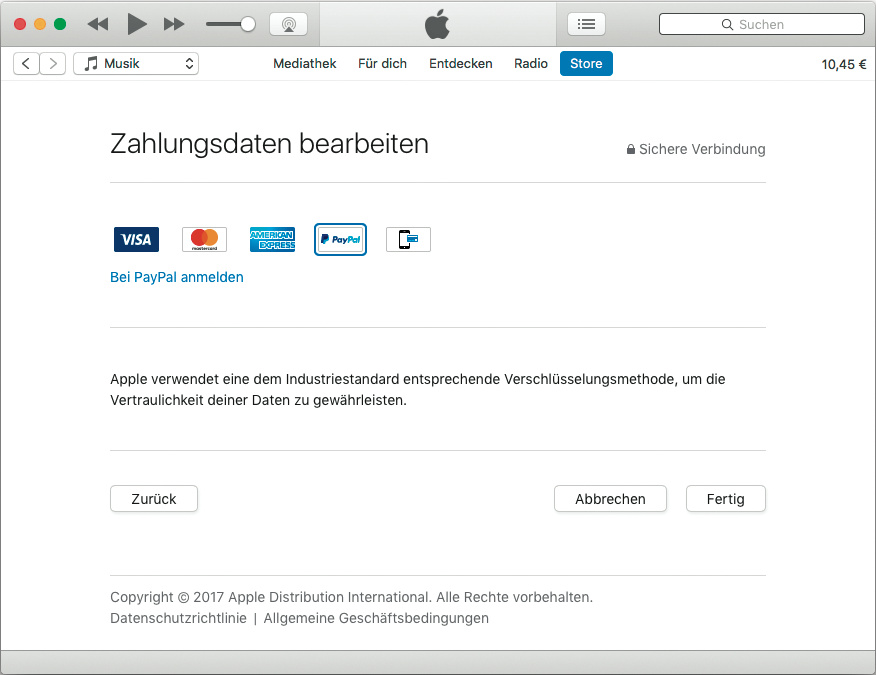Show the Up Next list button
This screenshot has width=876, height=675.
[x=586, y=24]
